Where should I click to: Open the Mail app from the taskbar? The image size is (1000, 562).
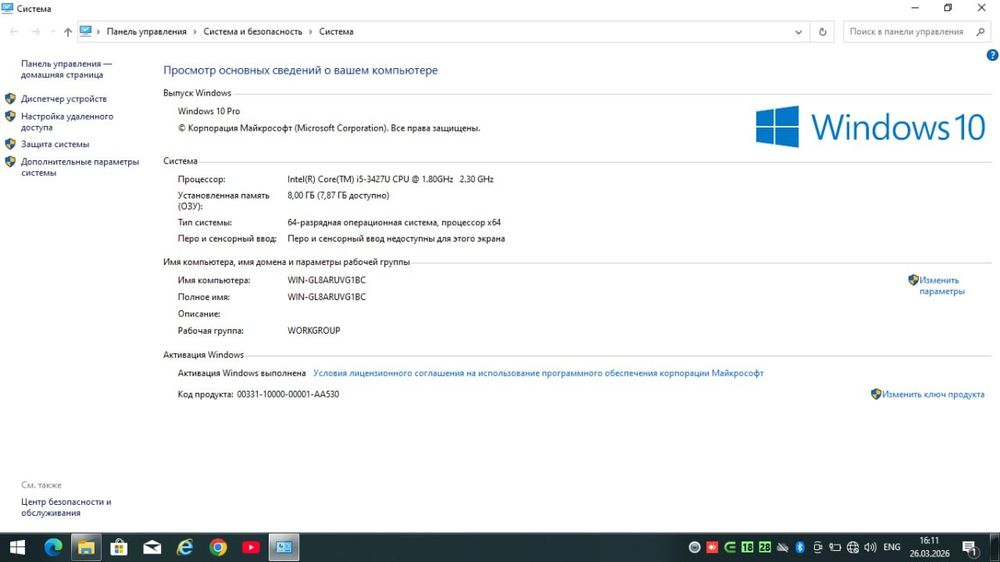click(x=152, y=547)
